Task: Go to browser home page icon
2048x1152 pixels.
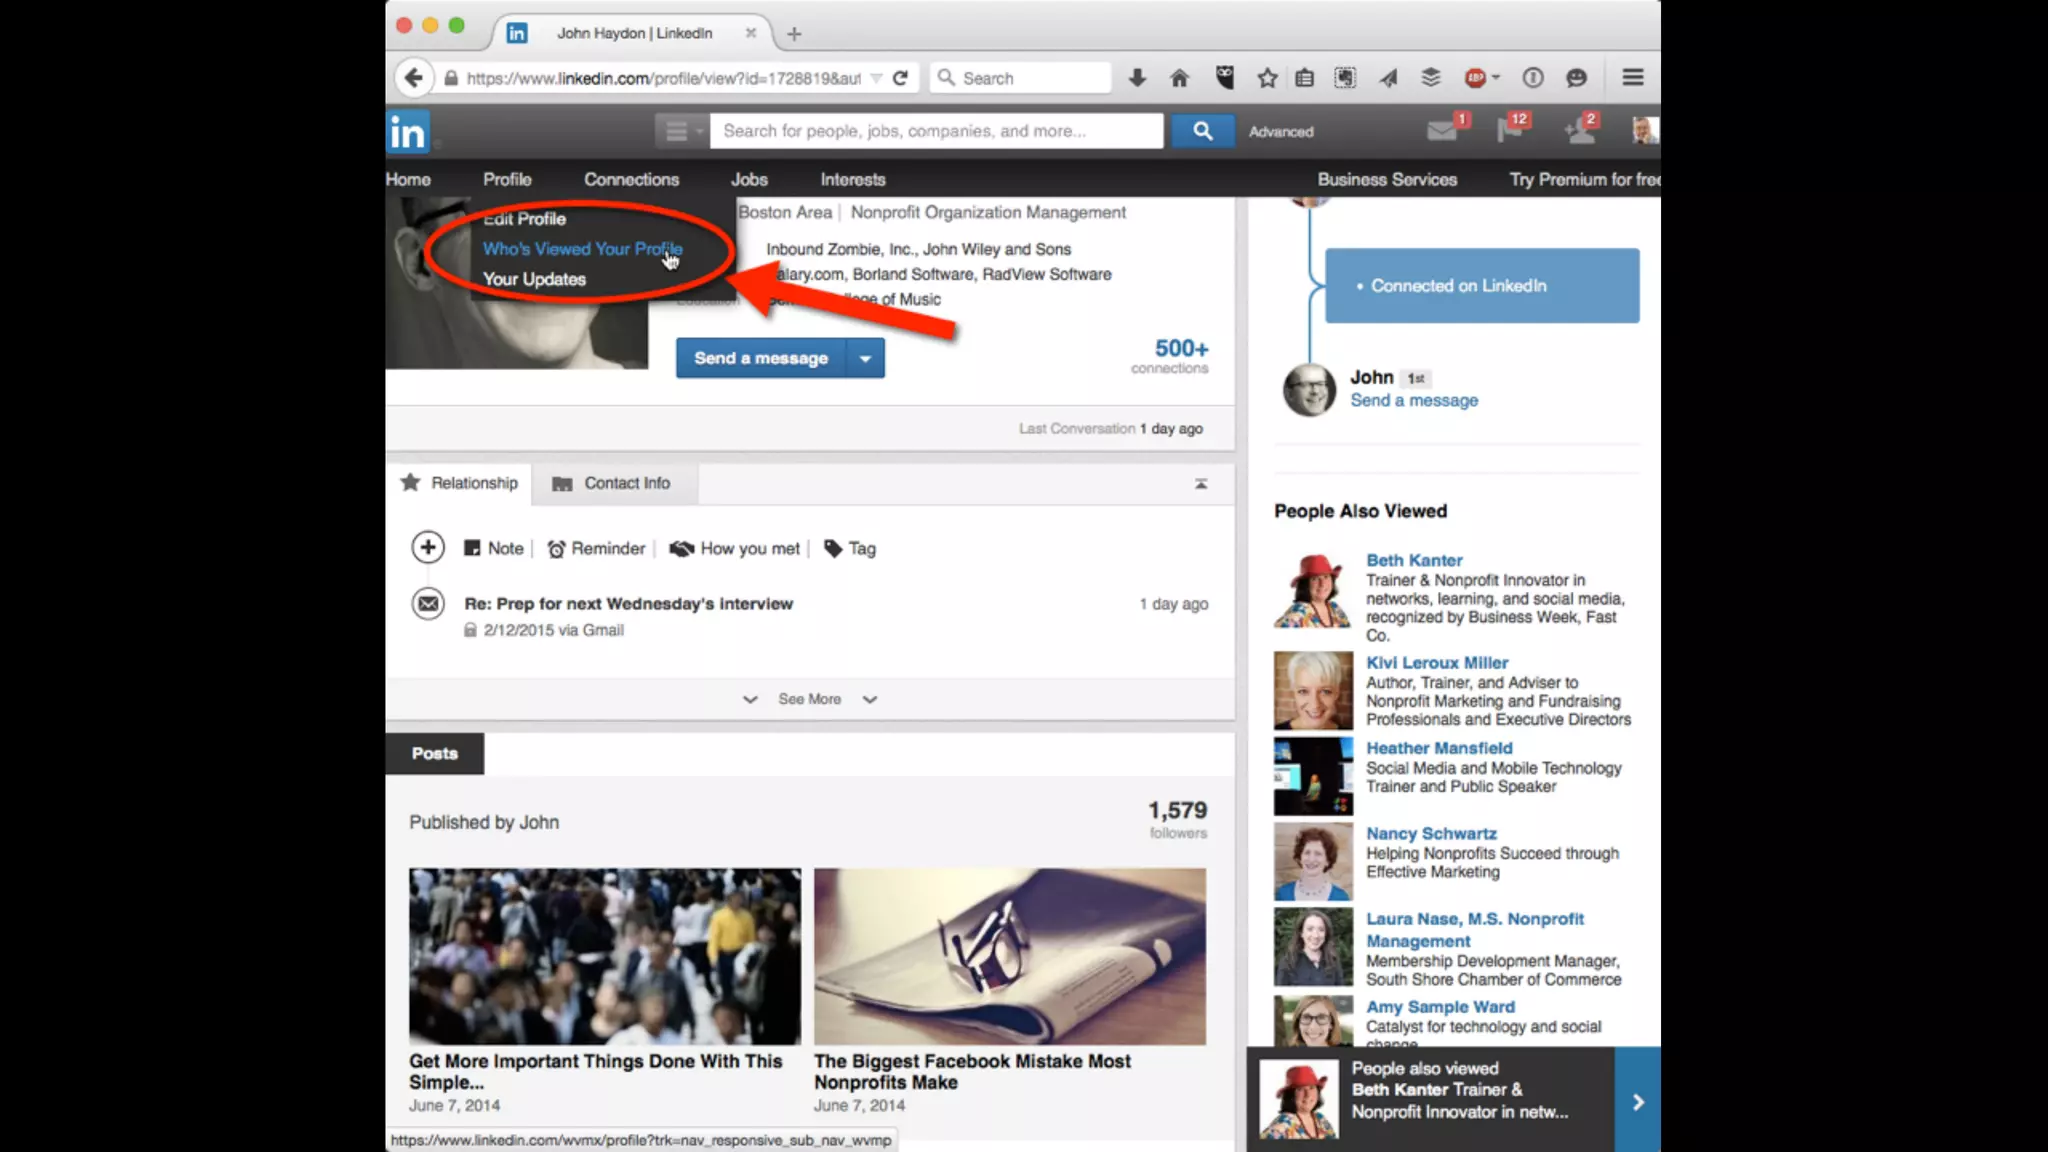Action: coord(1179,78)
